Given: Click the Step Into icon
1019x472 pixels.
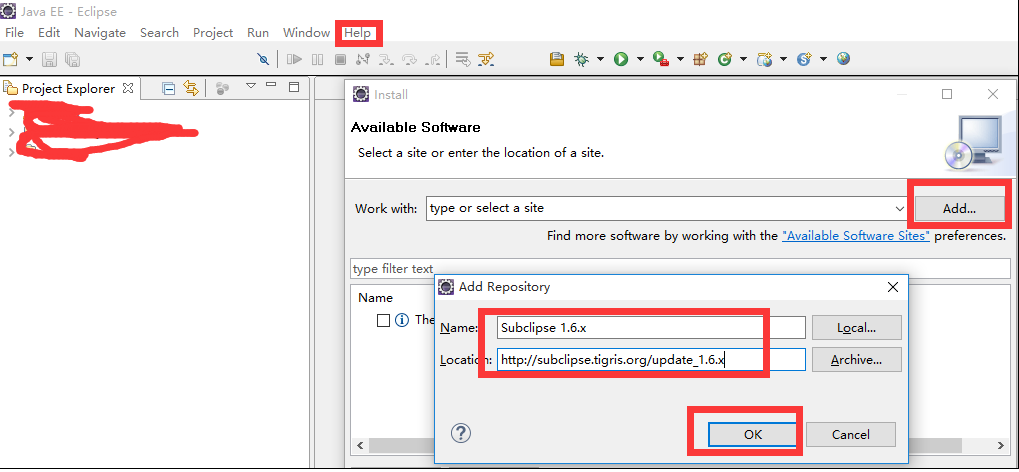Looking at the screenshot, I should pyautogui.click(x=386, y=60).
